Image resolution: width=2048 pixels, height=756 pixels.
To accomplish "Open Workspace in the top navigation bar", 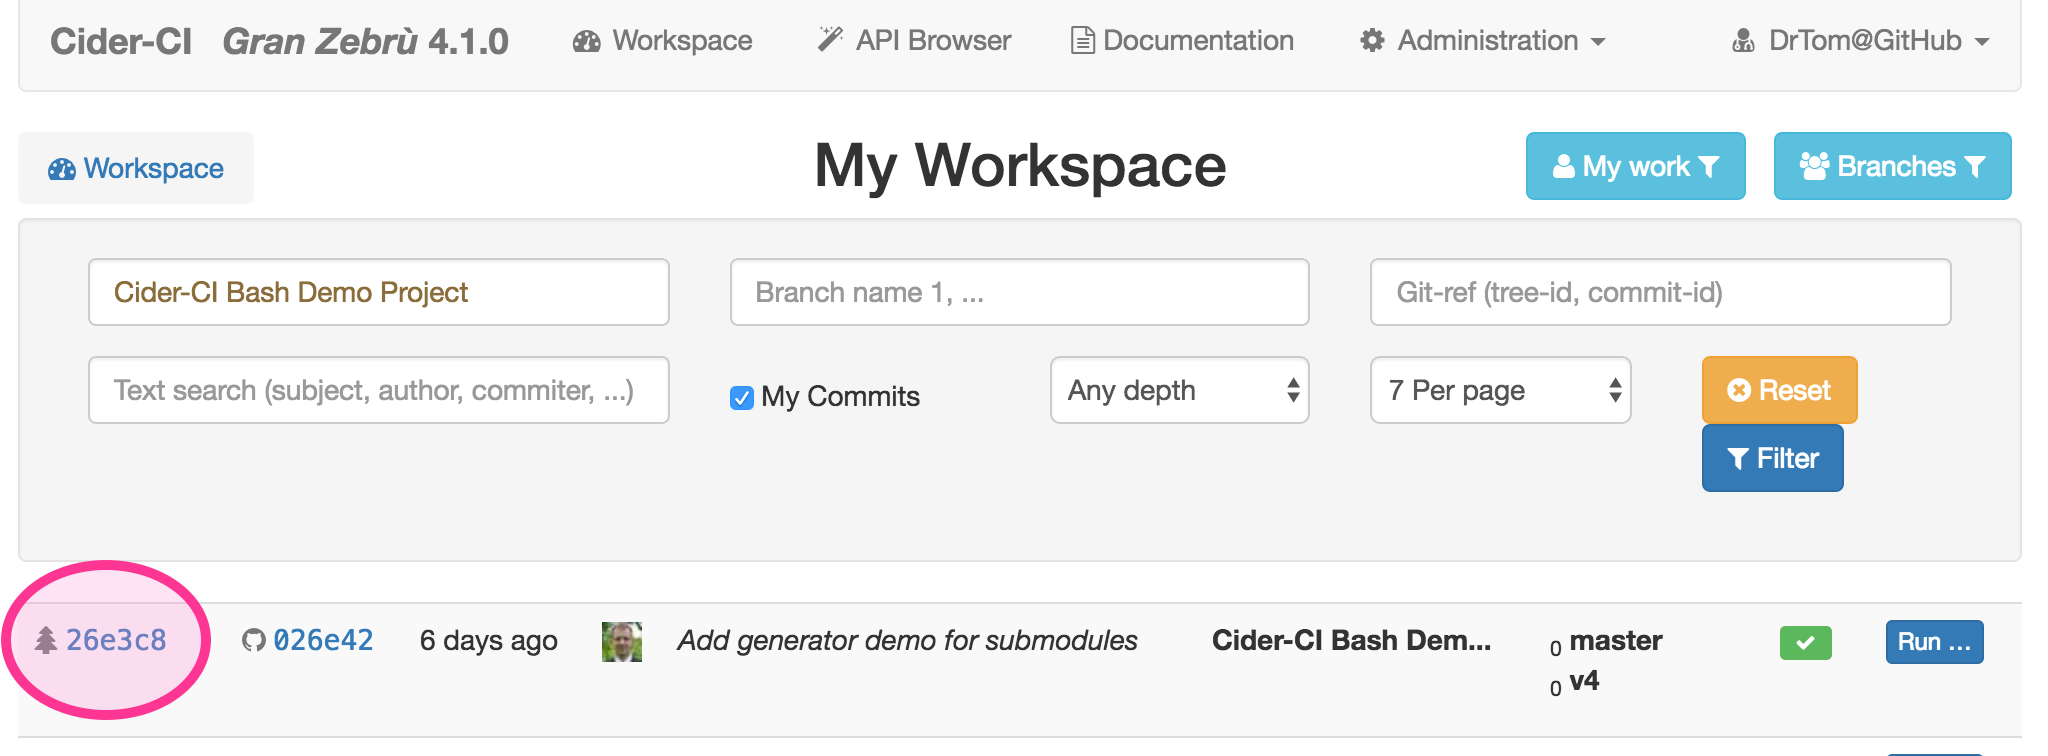I will tap(662, 41).
